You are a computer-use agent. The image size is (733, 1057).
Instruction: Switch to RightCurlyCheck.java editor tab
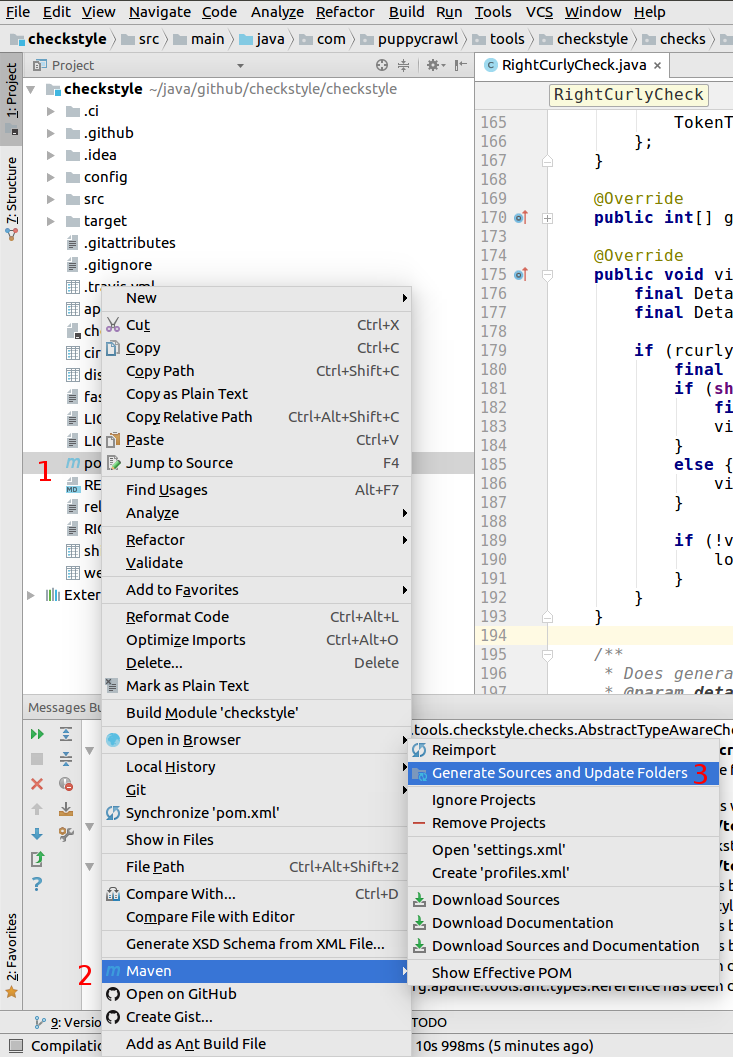(x=573, y=65)
